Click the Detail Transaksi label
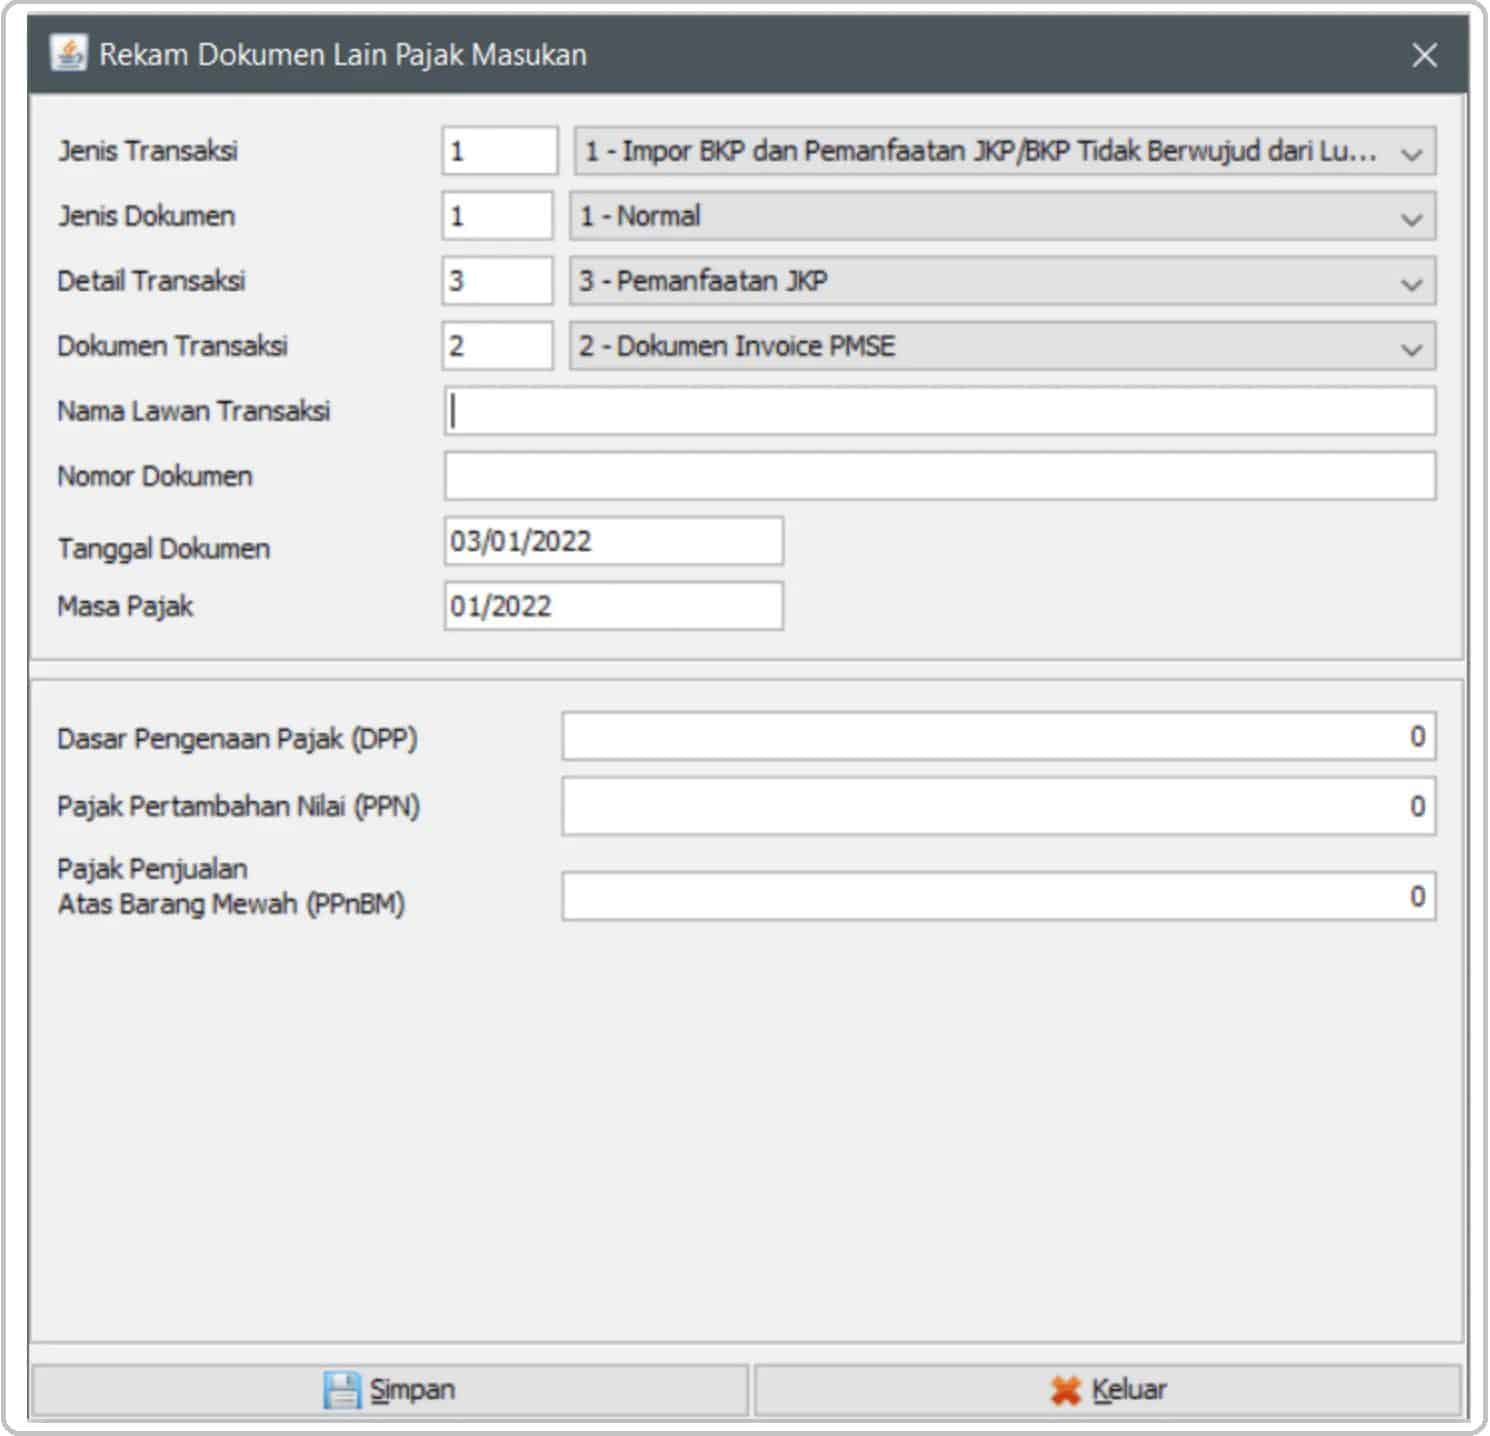 pyautogui.click(x=151, y=281)
